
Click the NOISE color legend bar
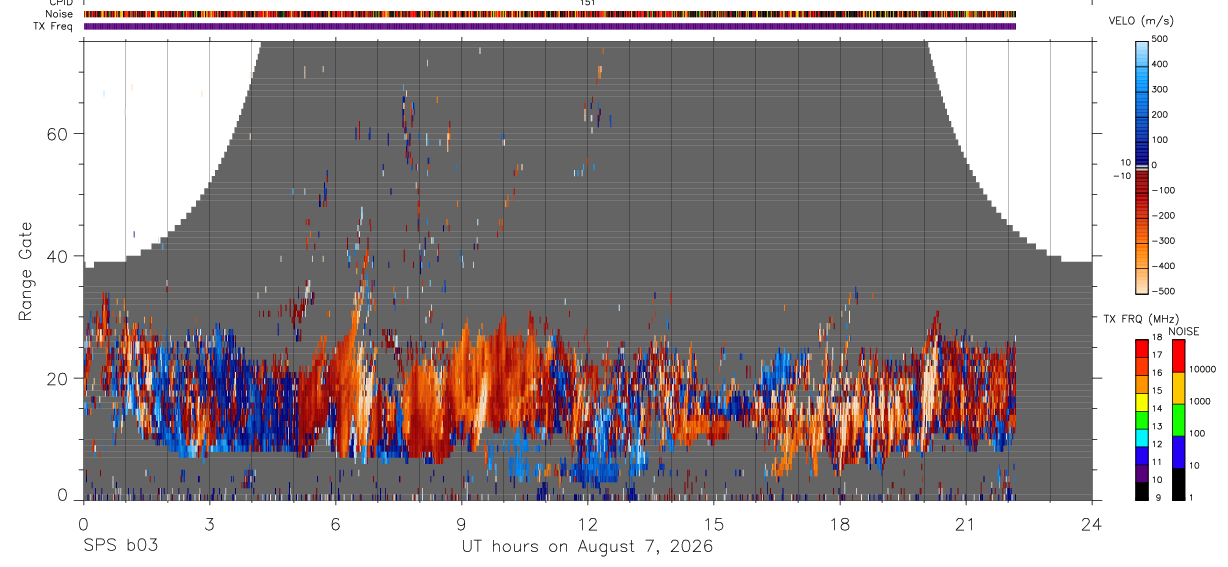click(1178, 420)
